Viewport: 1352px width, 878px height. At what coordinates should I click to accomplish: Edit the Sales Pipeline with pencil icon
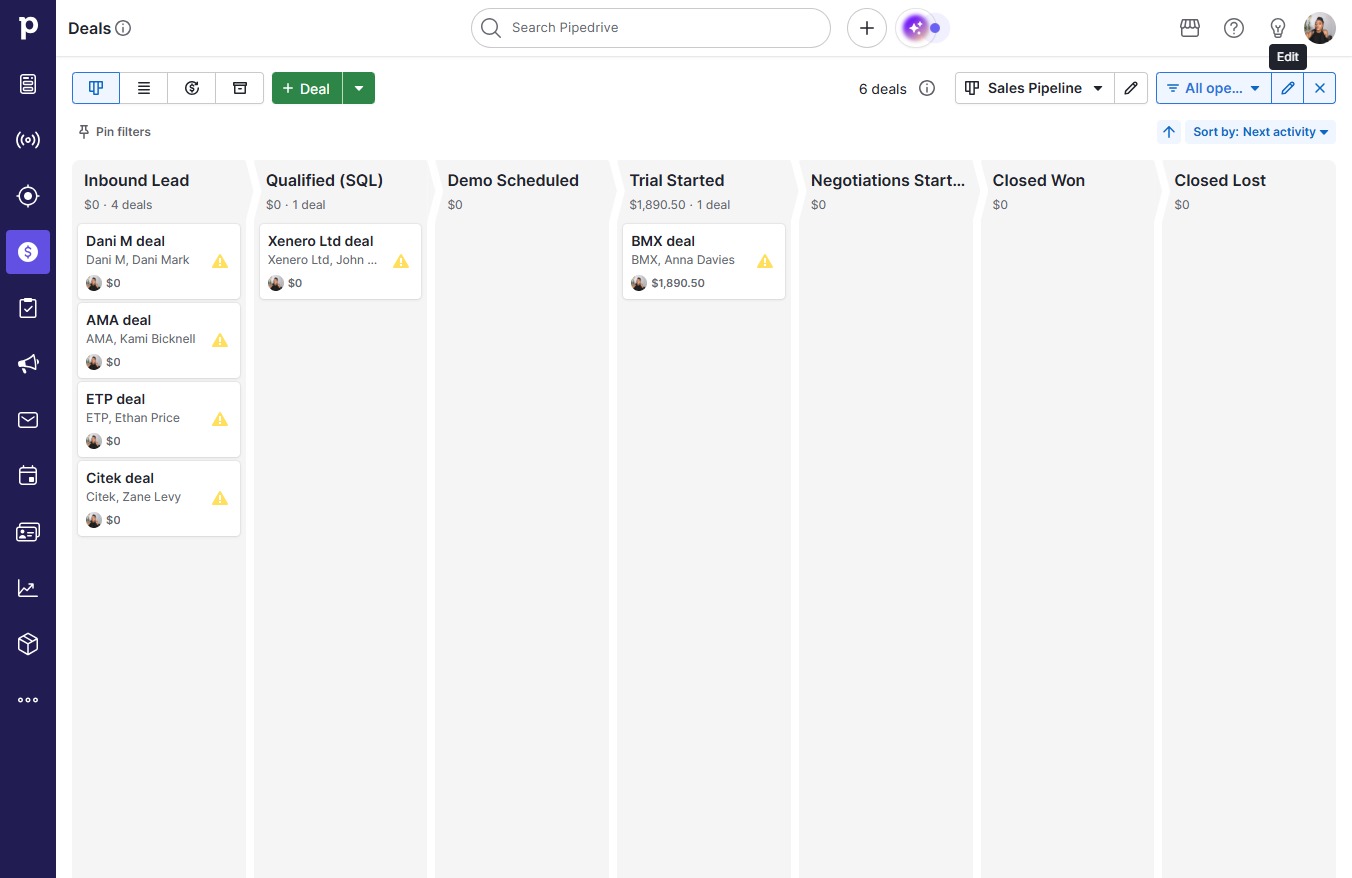[x=1131, y=88]
